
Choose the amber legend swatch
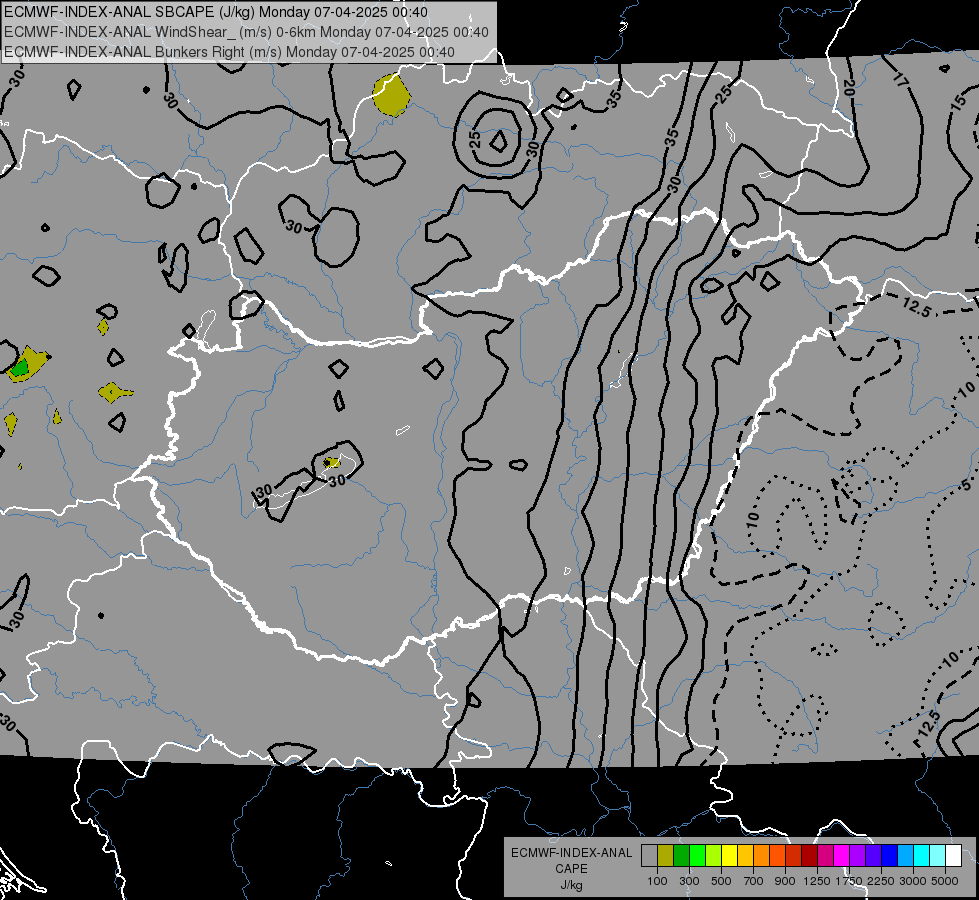pos(745,855)
